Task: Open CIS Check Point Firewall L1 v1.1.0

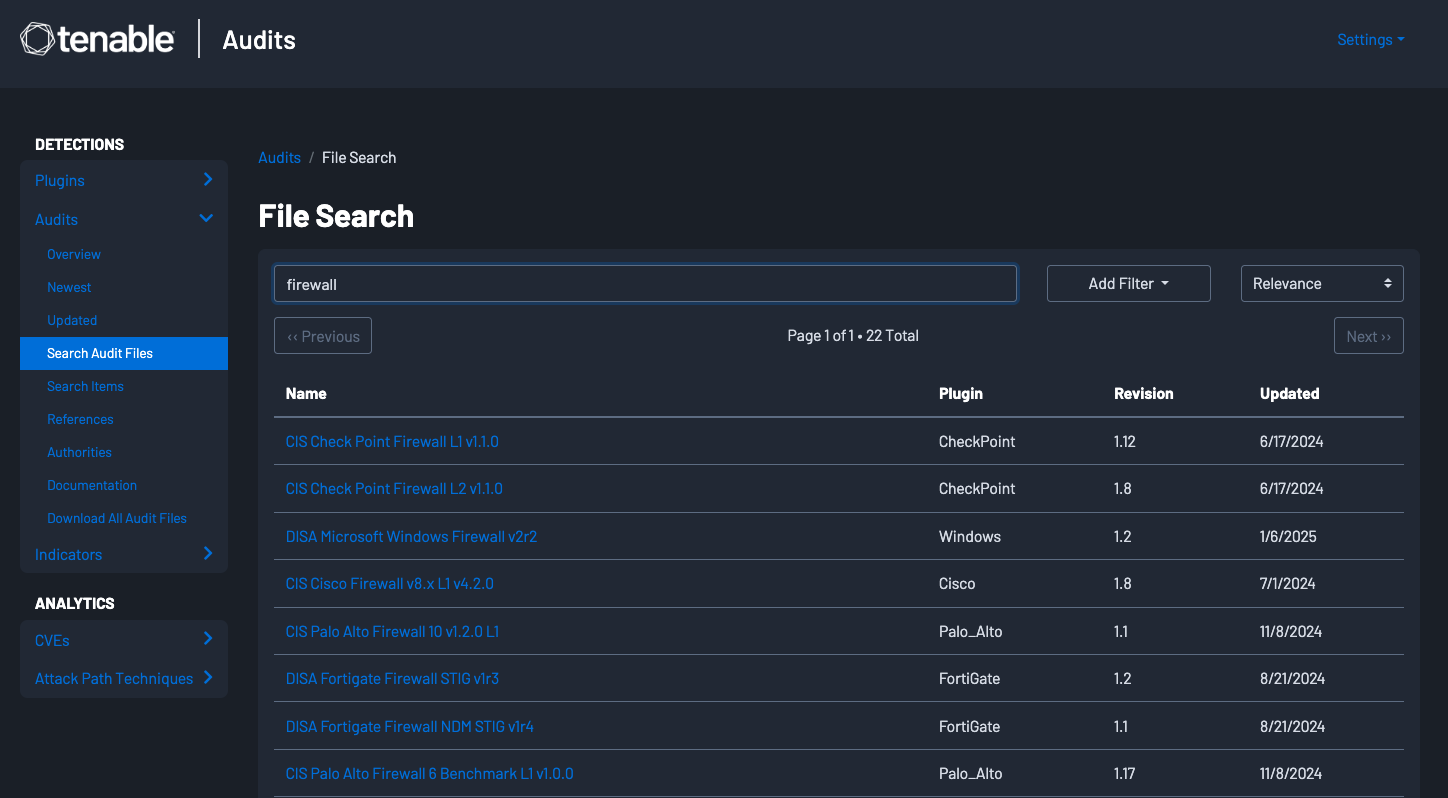Action: [392, 441]
